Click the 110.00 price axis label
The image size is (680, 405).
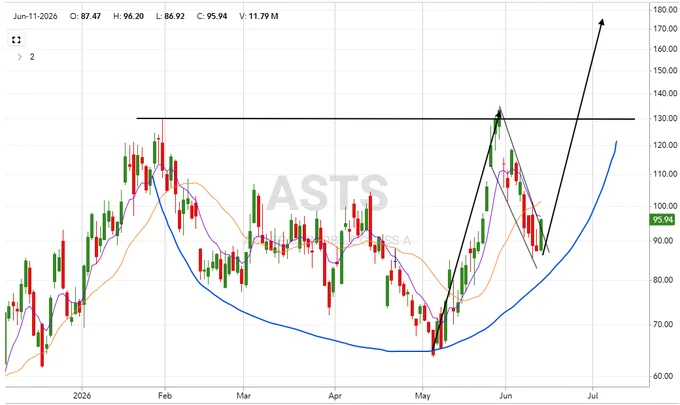coord(665,174)
